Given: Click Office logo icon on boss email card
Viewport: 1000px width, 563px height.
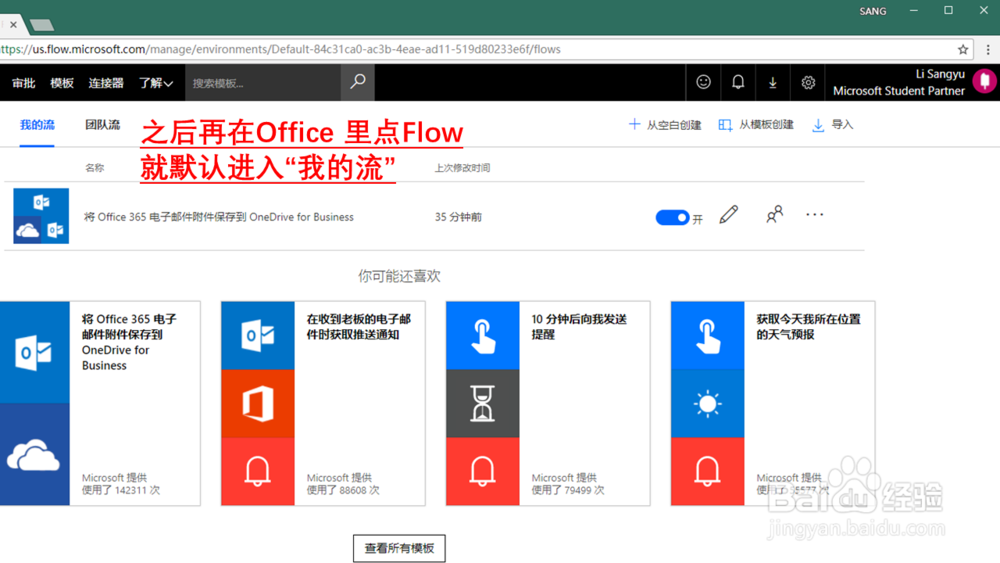Looking at the screenshot, I should [258, 404].
